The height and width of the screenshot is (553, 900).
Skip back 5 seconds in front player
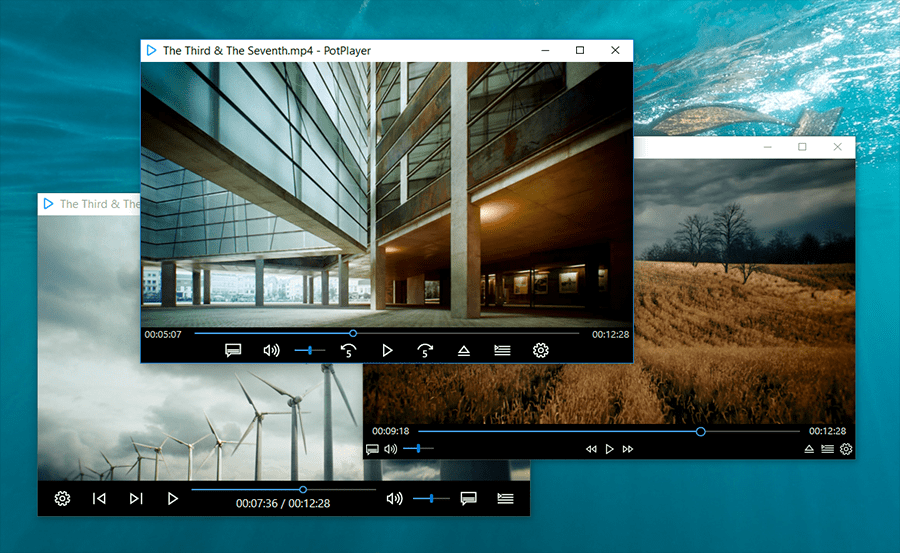point(348,350)
